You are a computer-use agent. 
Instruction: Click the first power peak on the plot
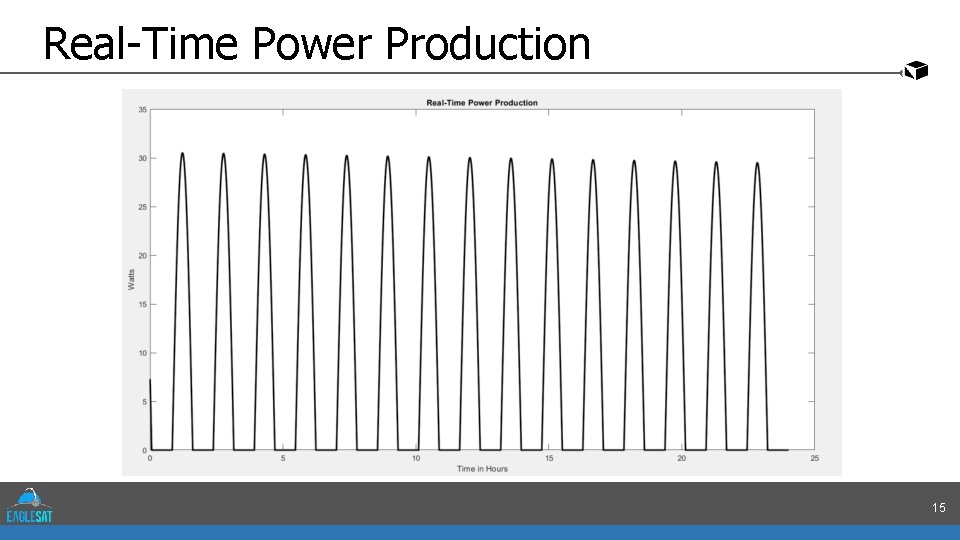(182, 154)
